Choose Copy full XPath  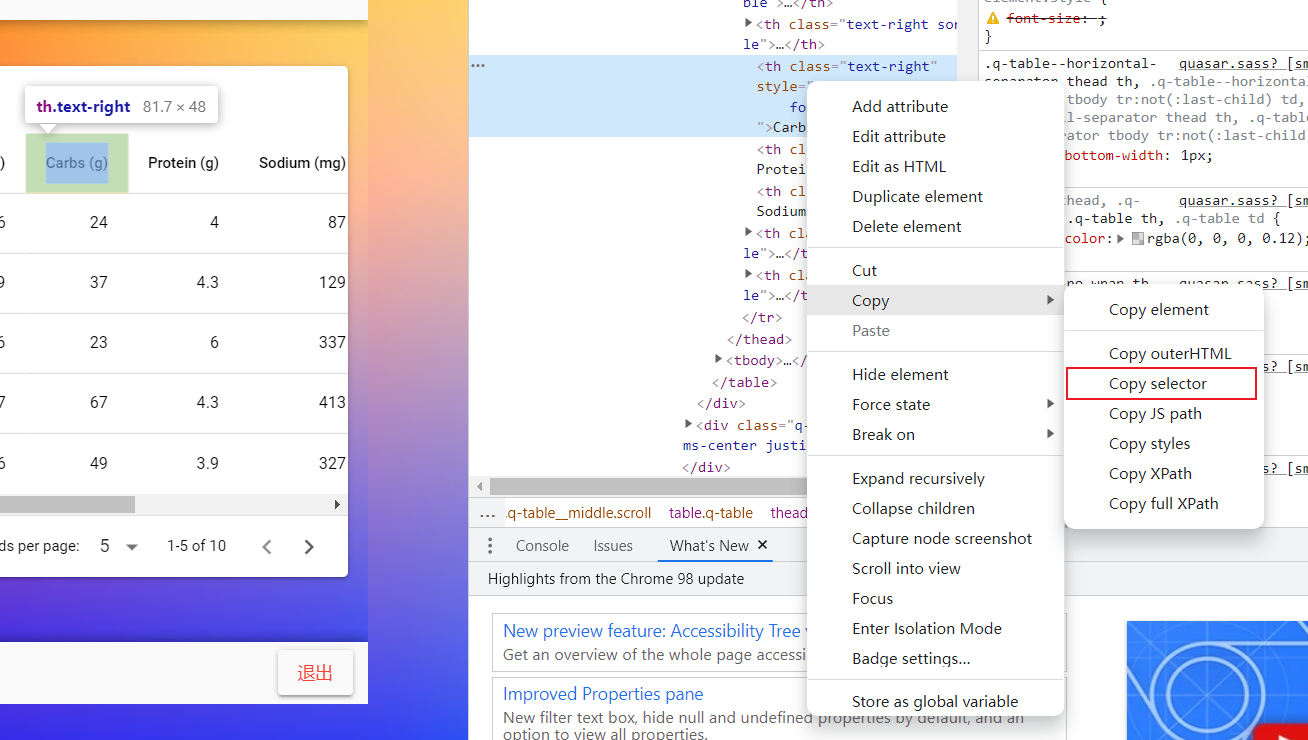click(x=1163, y=504)
